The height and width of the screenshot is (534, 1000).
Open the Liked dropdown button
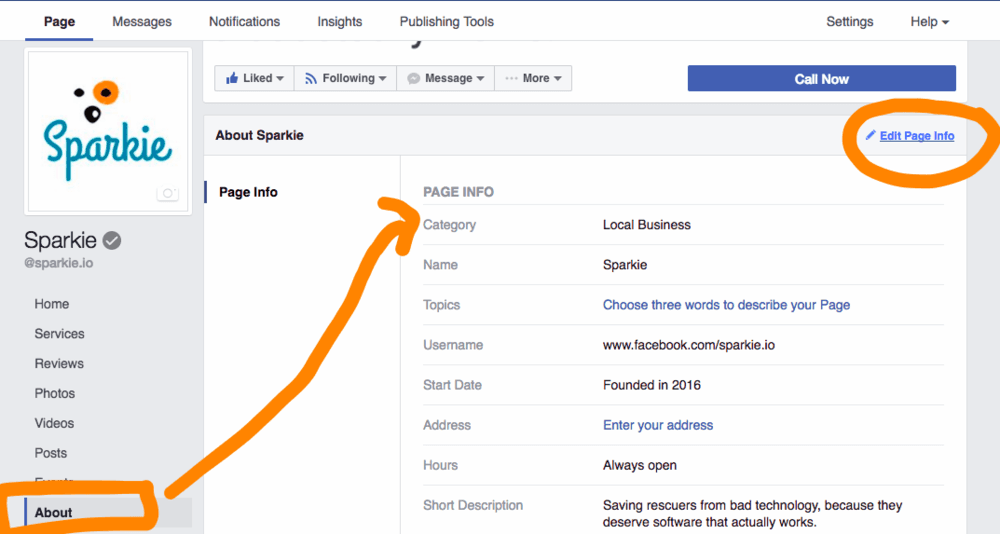(x=254, y=78)
